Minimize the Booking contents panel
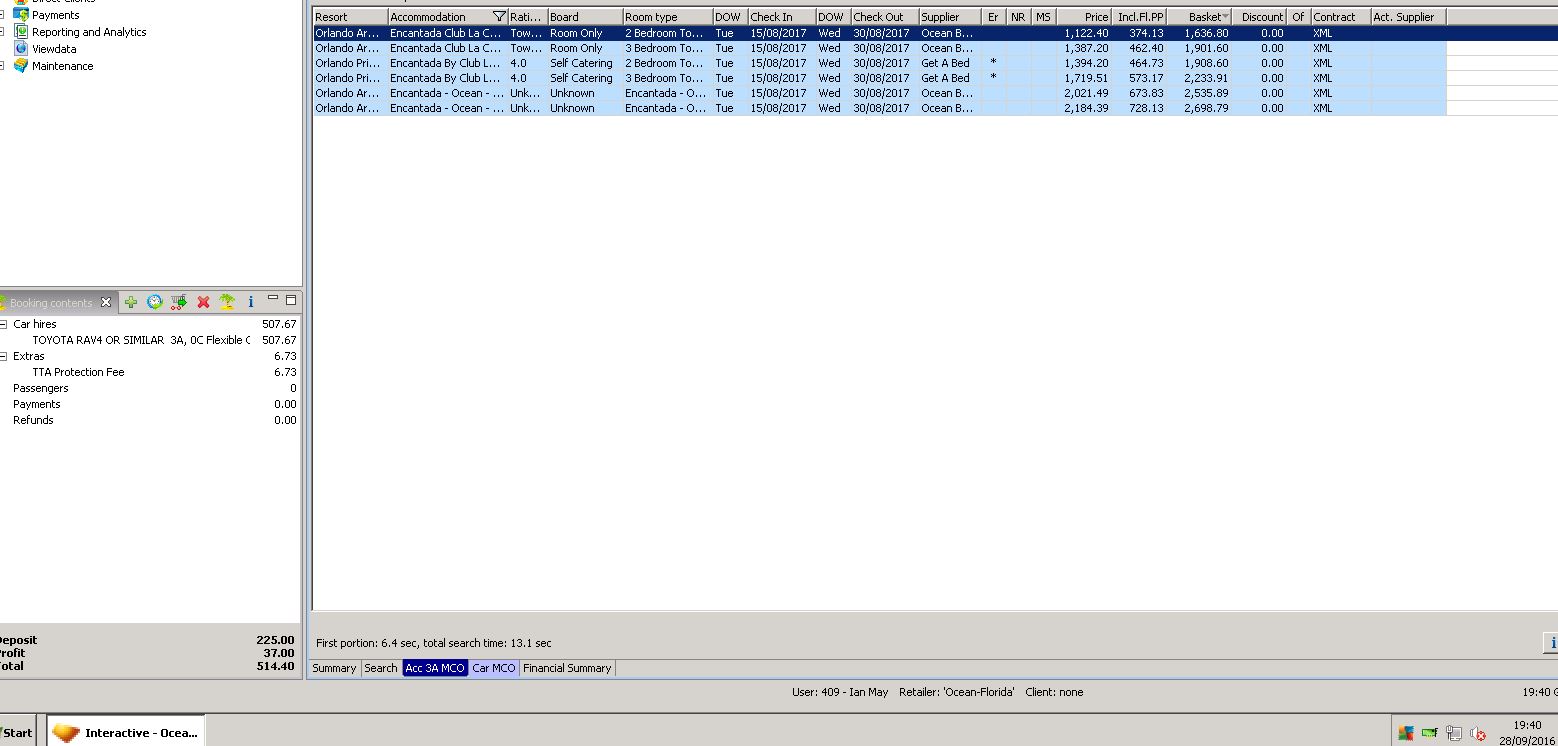Image resolution: width=1558 pixels, height=746 pixels. [x=273, y=298]
